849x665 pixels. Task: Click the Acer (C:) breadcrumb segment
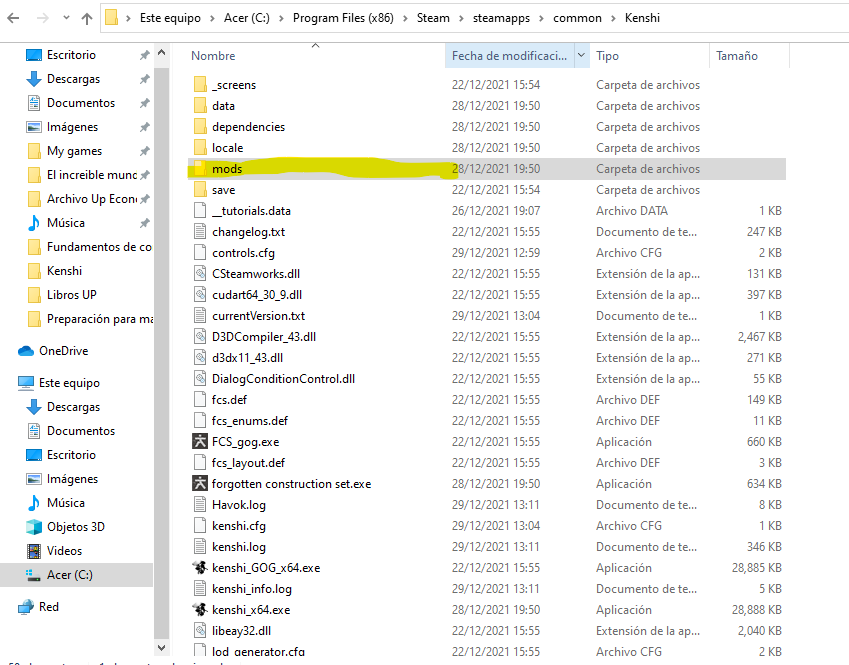[247, 18]
